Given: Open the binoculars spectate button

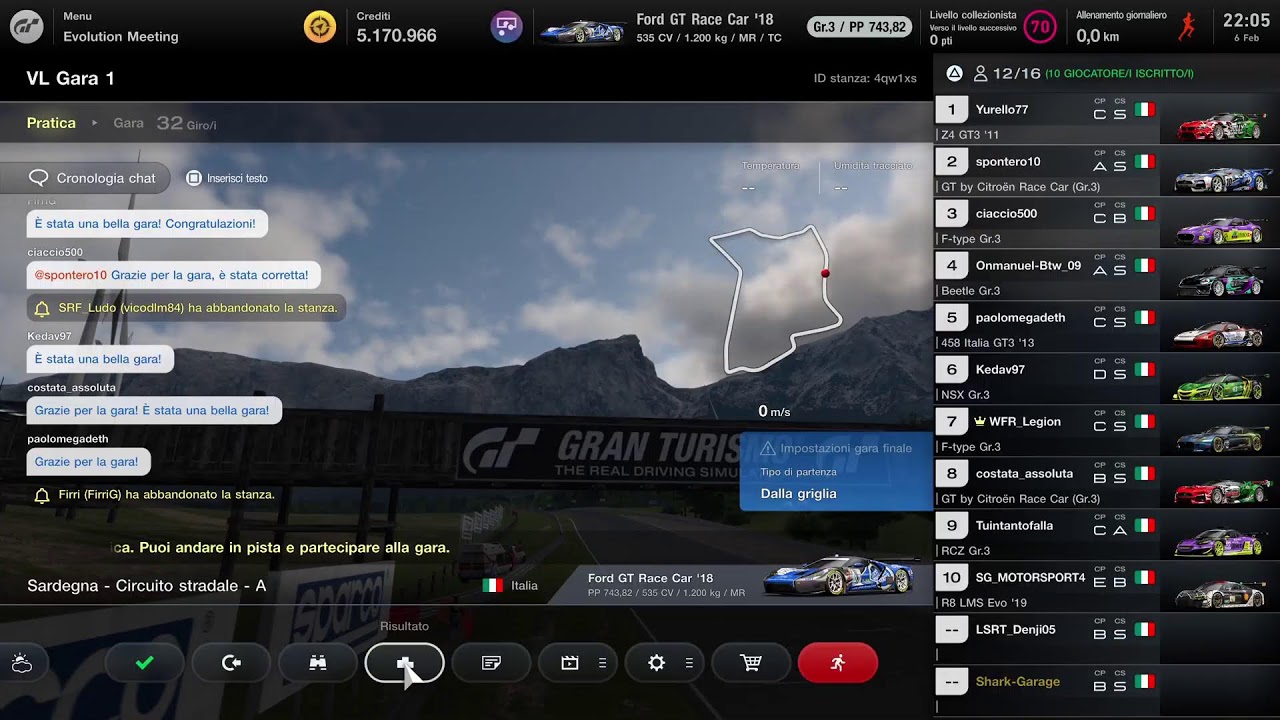Looking at the screenshot, I should 318,663.
